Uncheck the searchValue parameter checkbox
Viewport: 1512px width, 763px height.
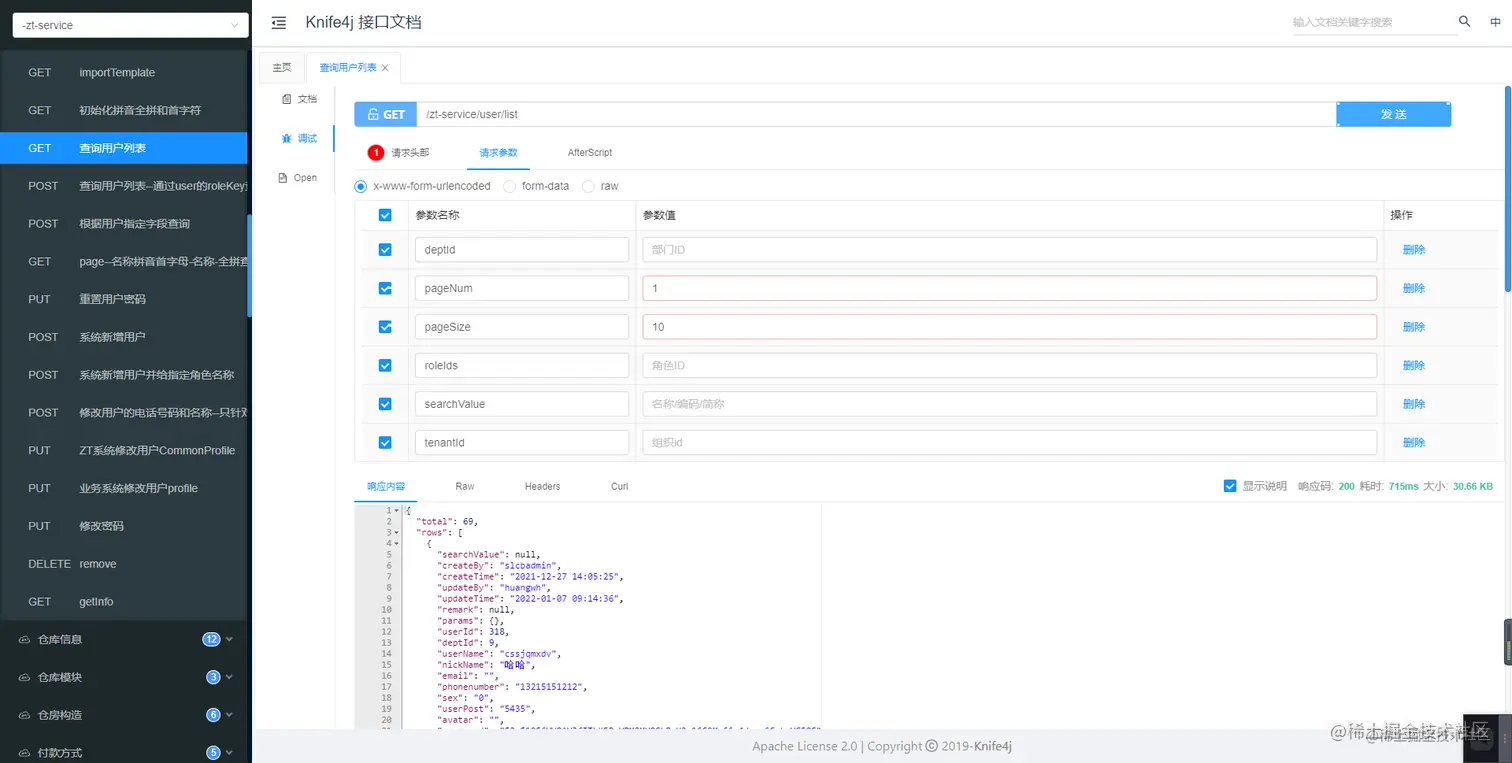[x=385, y=404]
